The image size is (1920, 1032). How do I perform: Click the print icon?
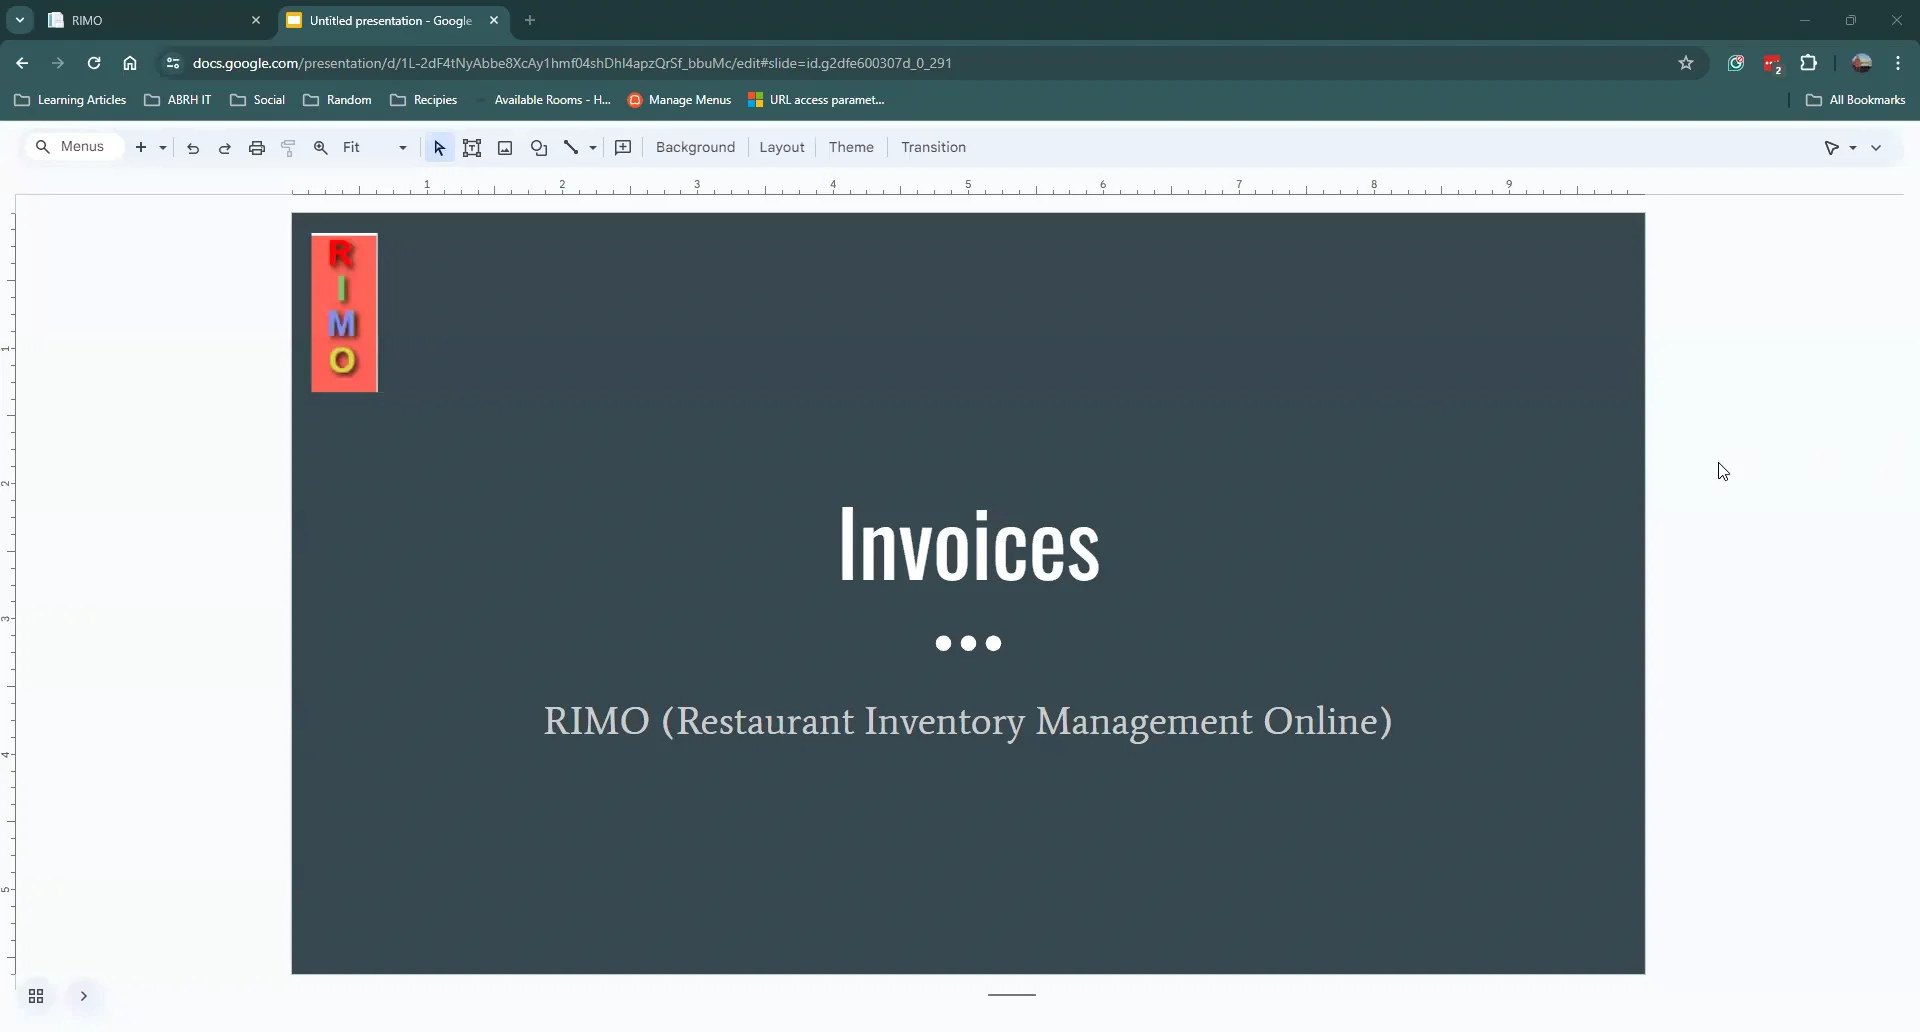click(x=256, y=147)
